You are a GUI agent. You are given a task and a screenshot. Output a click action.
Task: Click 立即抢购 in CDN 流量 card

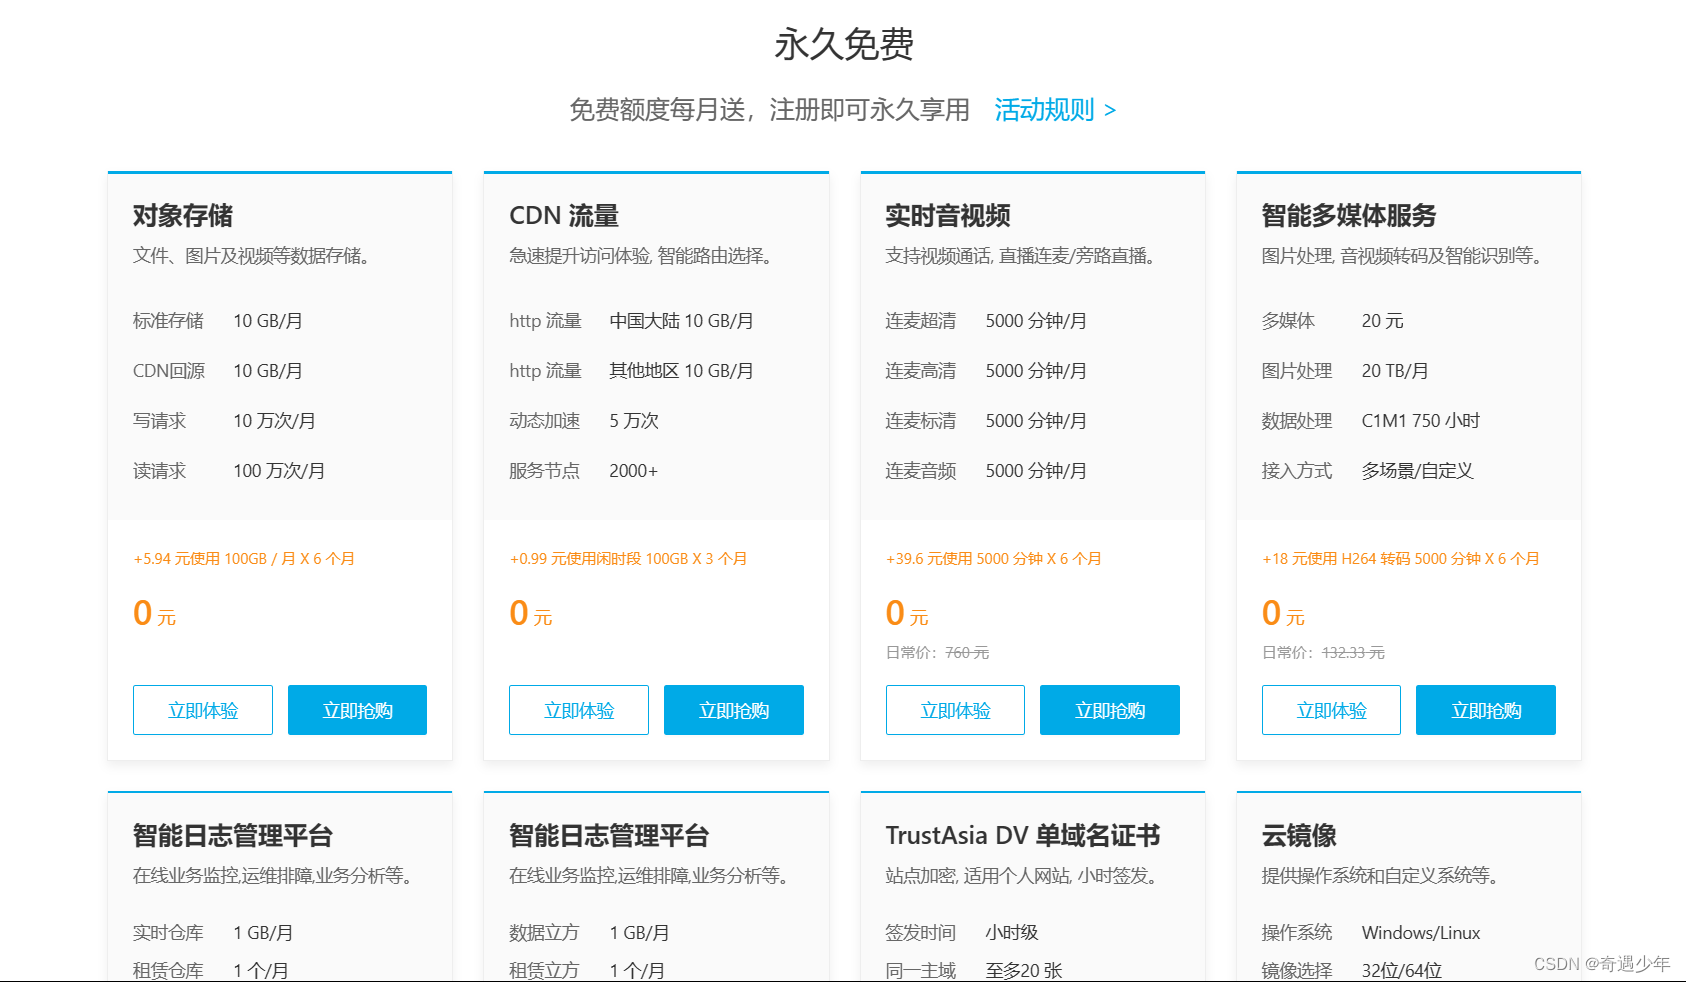point(734,710)
